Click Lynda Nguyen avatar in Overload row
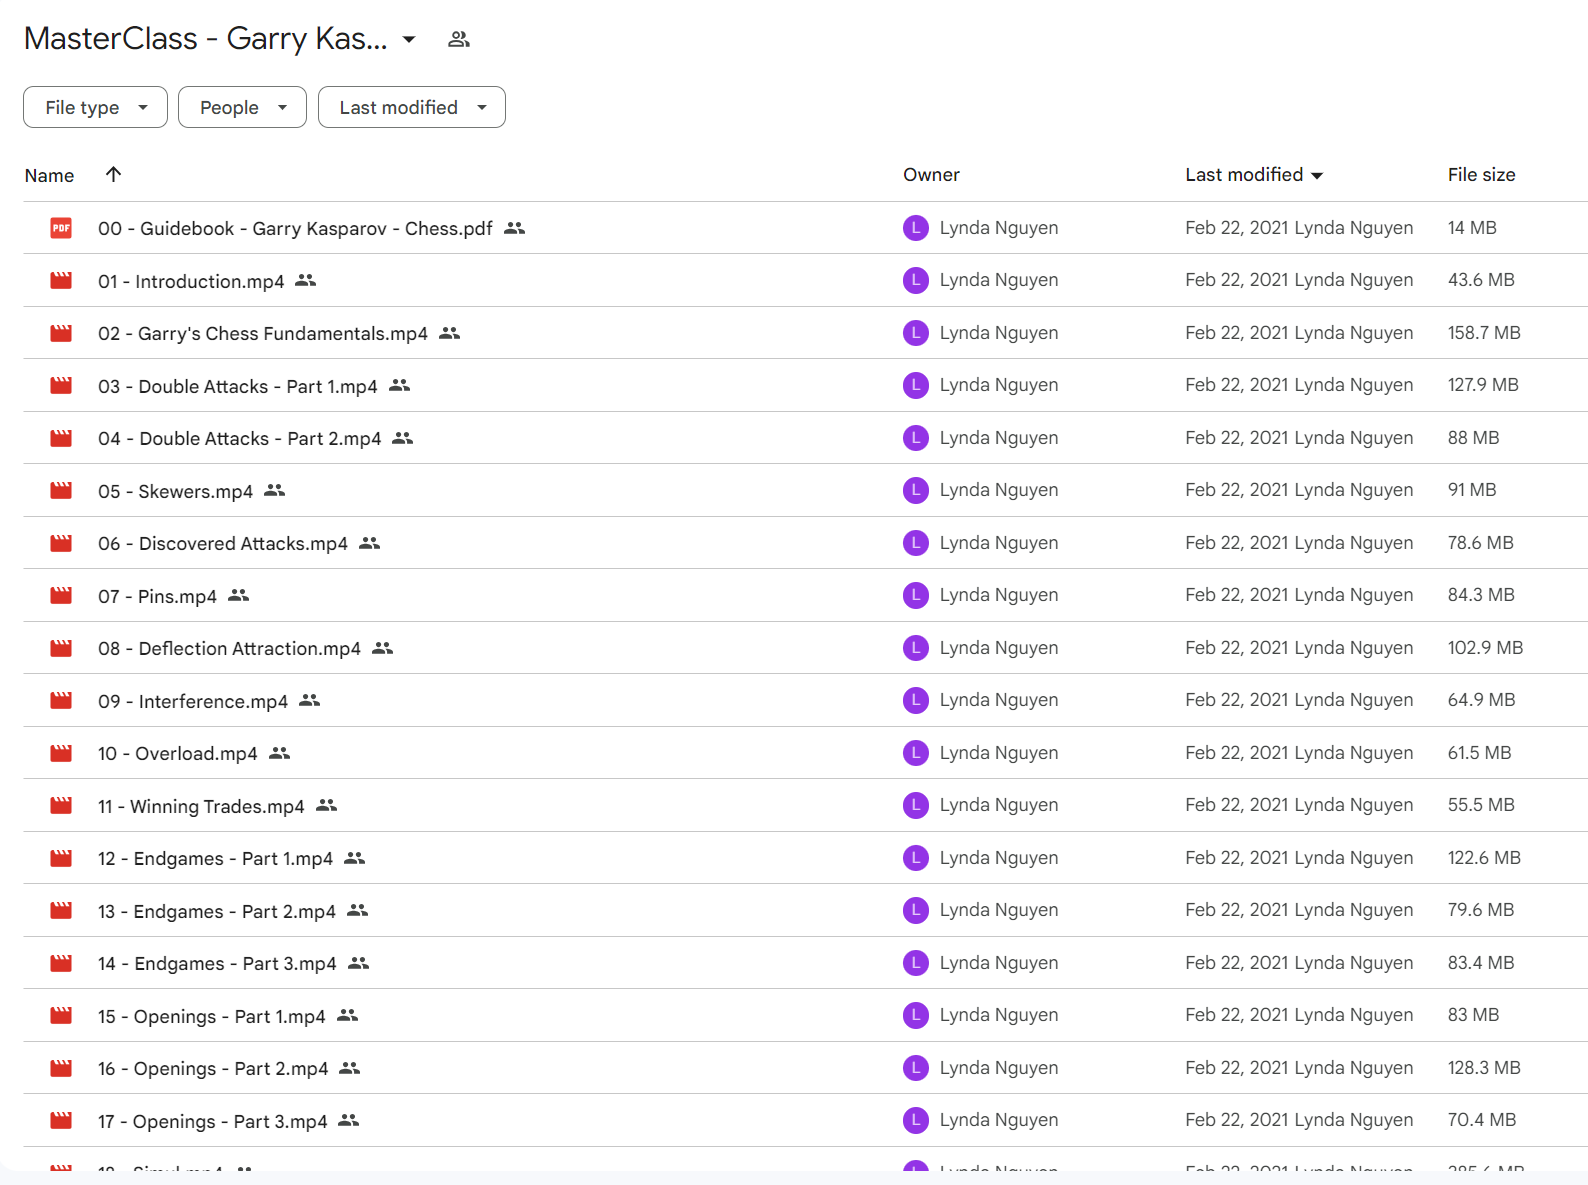The width and height of the screenshot is (1588, 1185). pos(916,753)
